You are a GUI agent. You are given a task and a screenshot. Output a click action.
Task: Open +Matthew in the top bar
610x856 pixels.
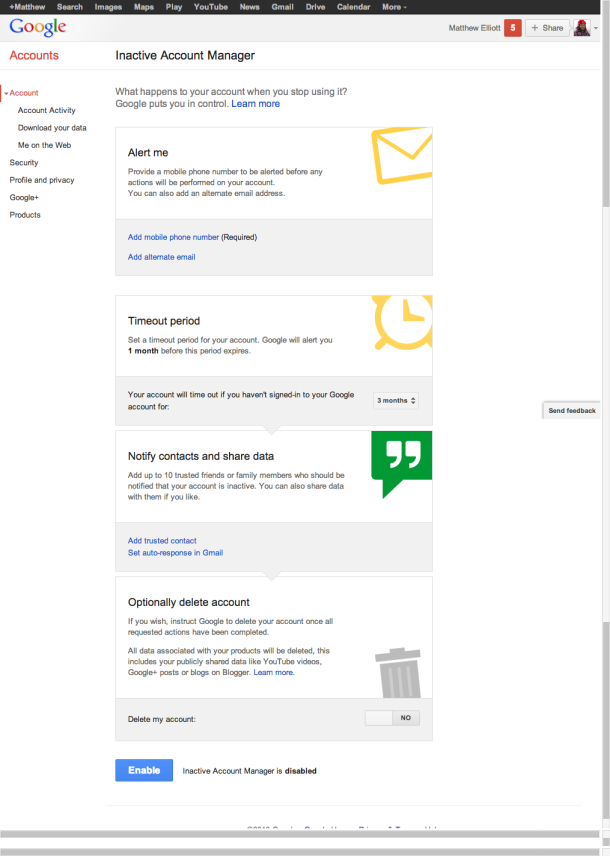(27, 7)
